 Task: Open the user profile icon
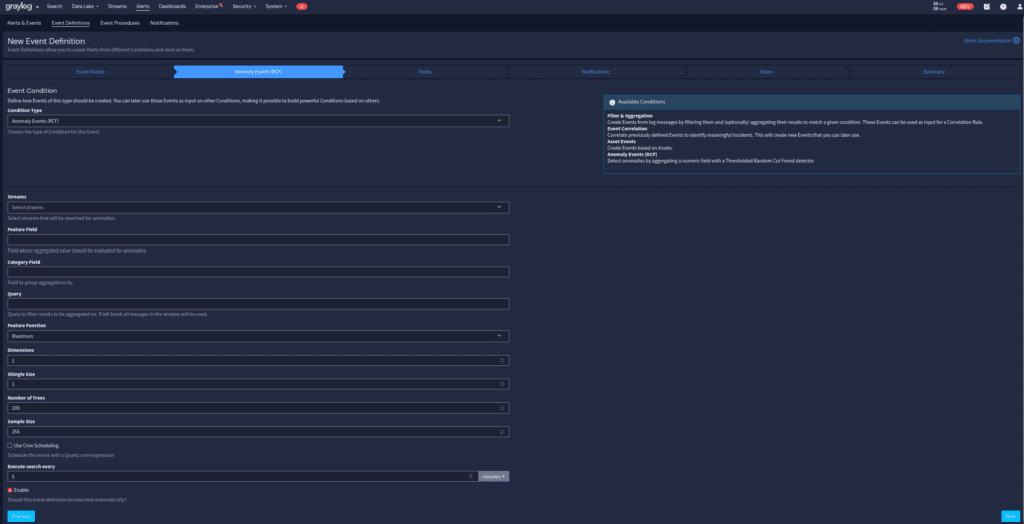click(x=1017, y=6)
